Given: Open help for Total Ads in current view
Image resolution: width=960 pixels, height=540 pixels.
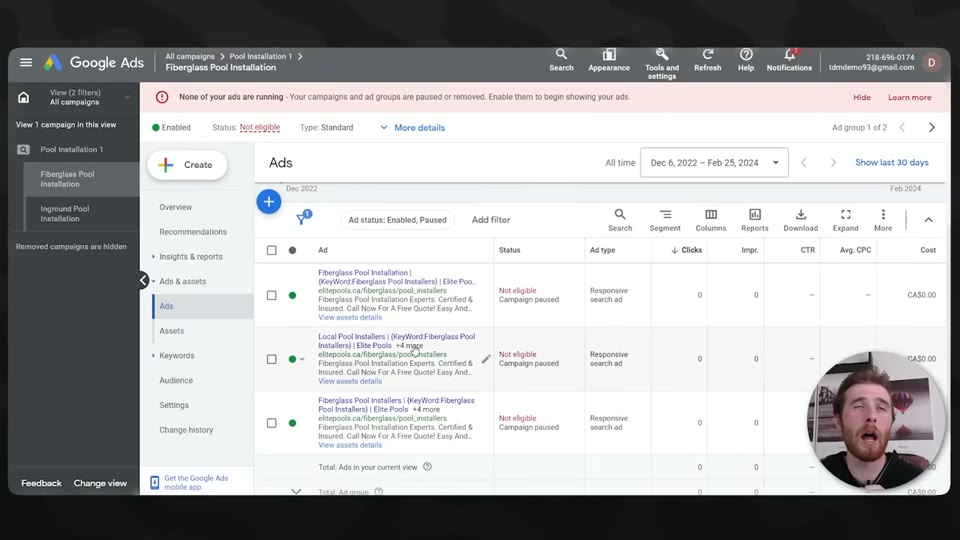Looking at the screenshot, I should 427,467.
